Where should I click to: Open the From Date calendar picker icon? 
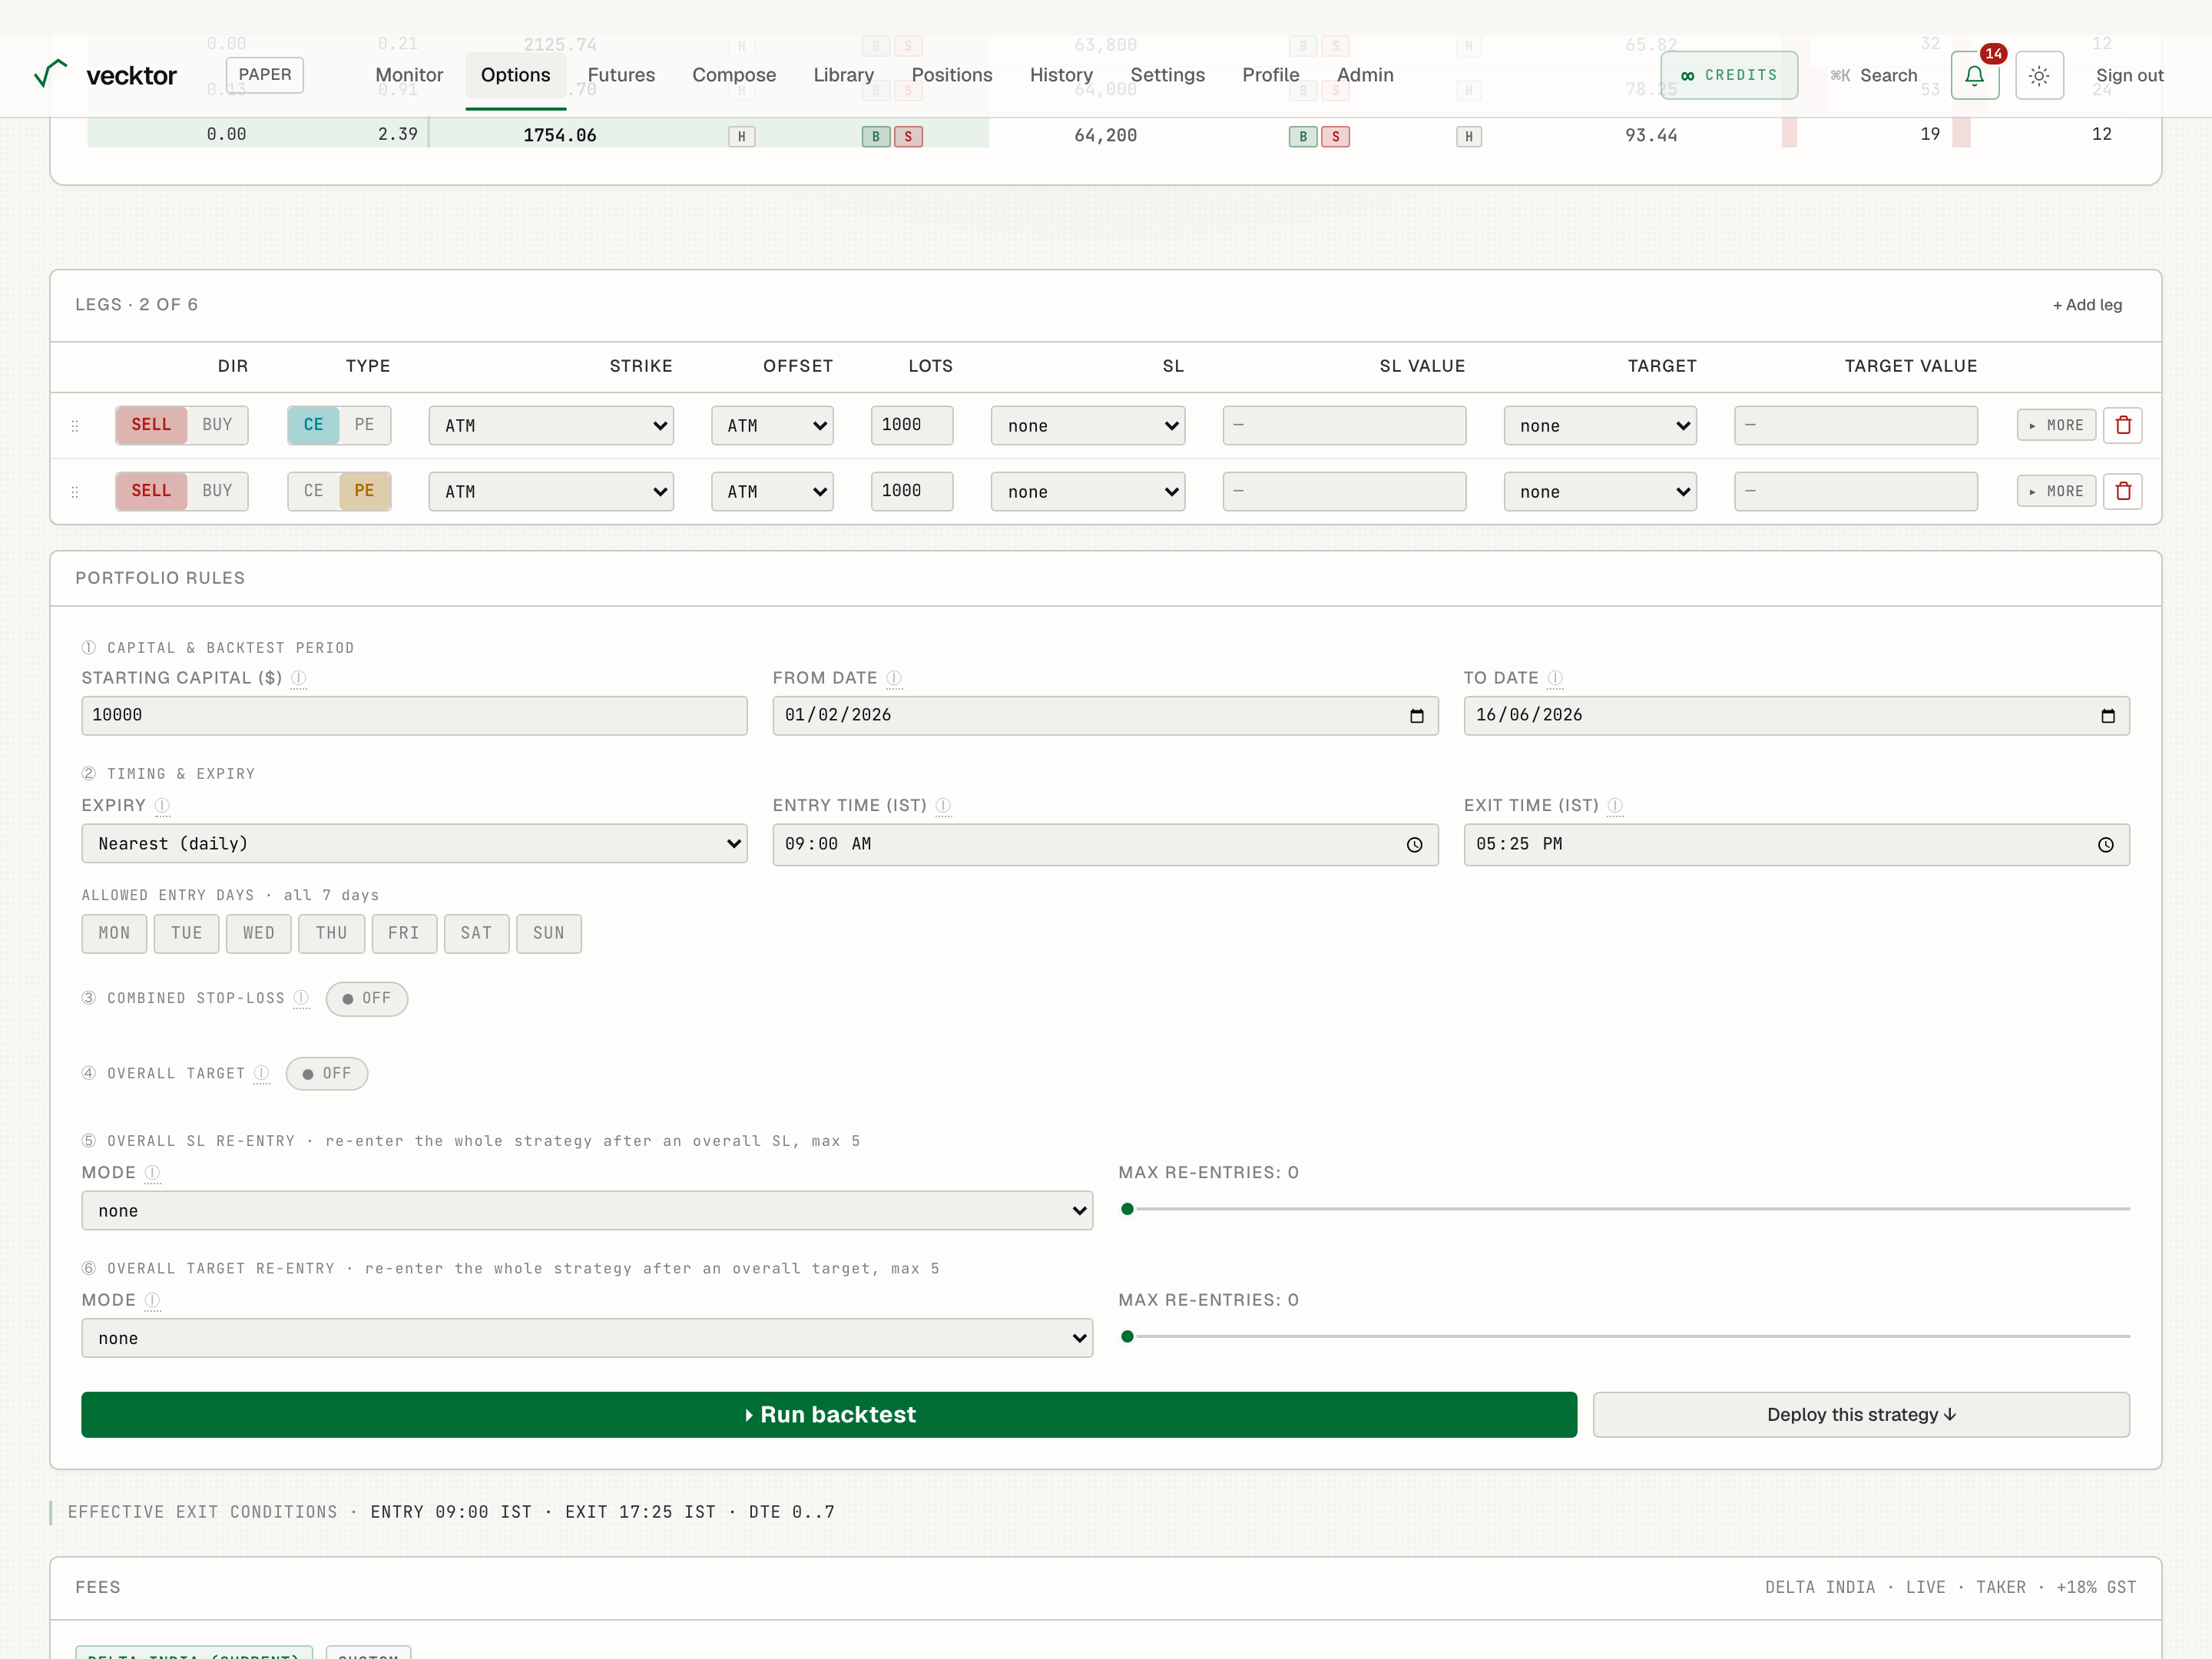click(1416, 716)
